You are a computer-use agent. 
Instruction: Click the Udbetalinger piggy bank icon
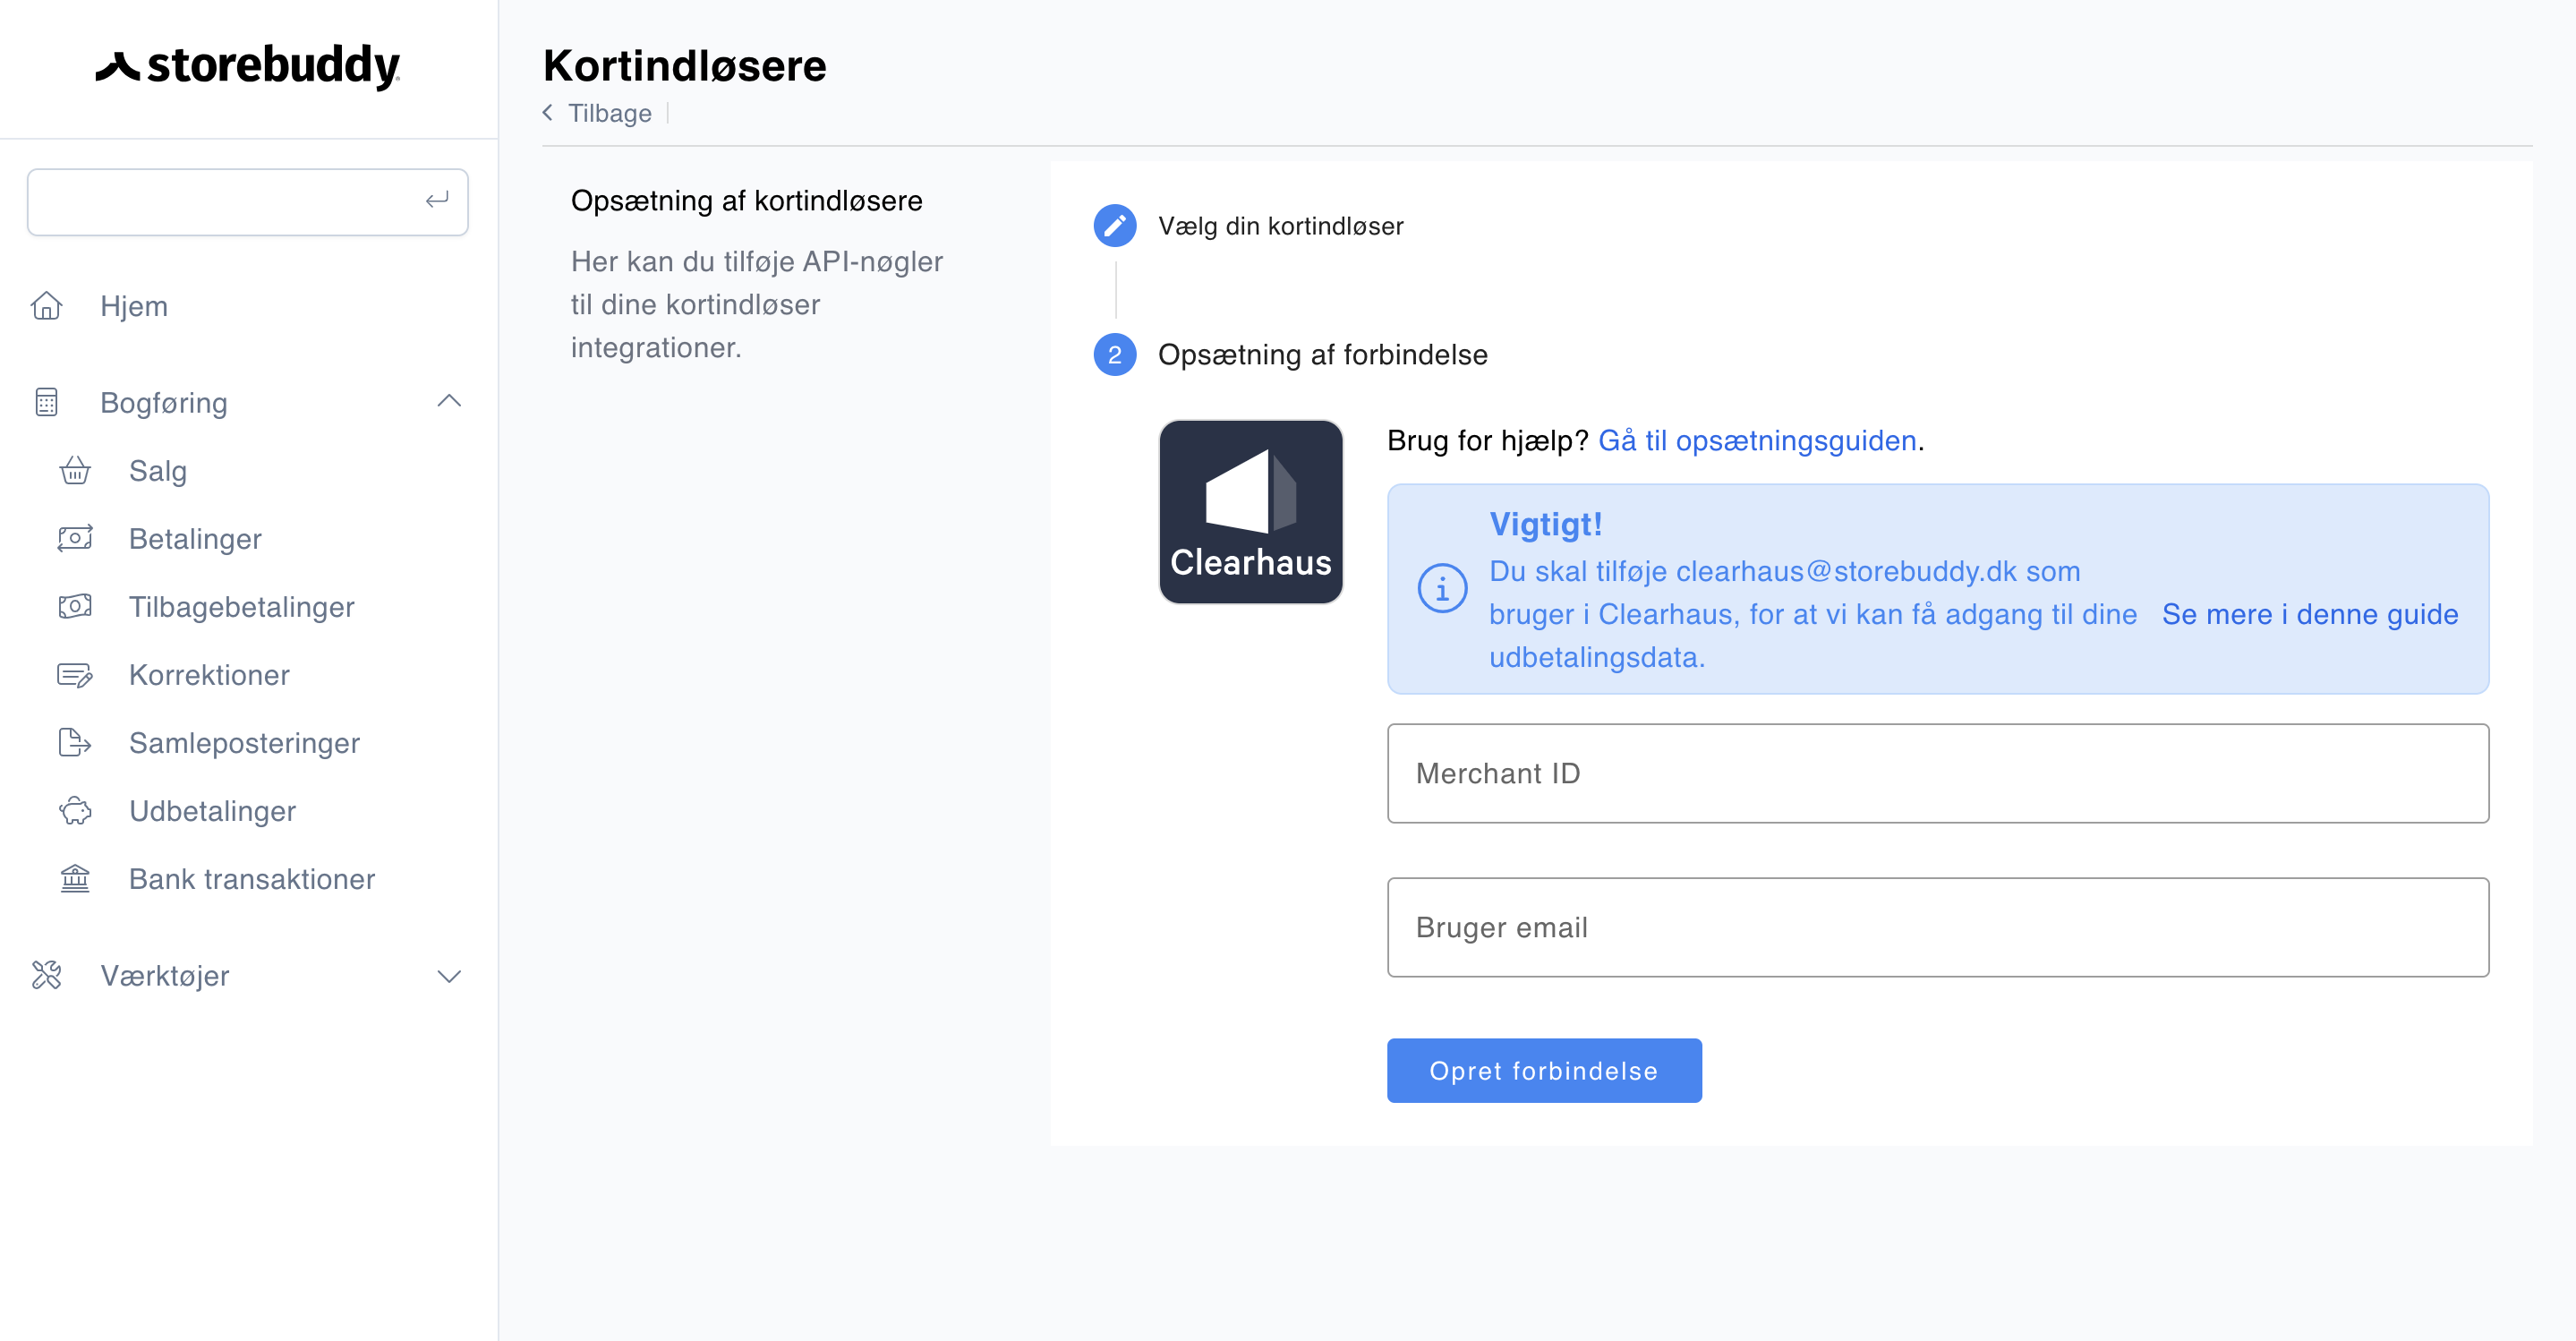(x=75, y=810)
